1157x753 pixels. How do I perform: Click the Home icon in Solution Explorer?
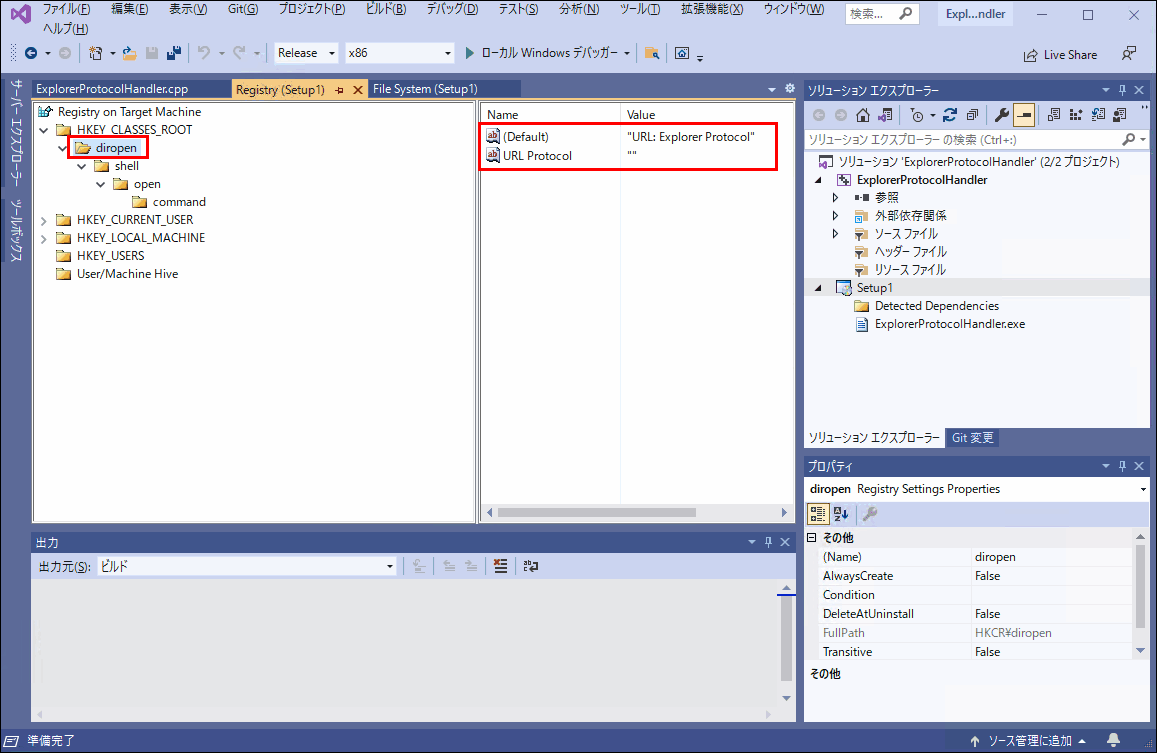coord(863,115)
